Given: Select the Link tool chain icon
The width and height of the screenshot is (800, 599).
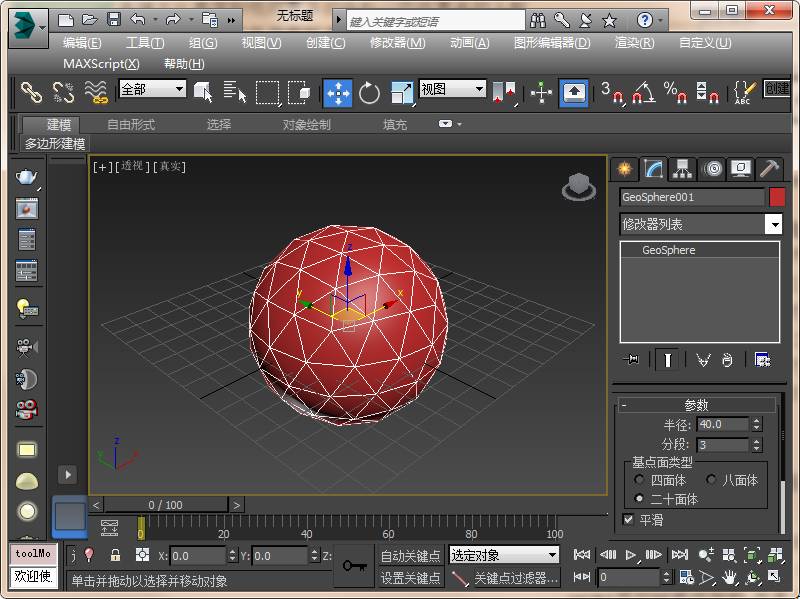Looking at the screenshot, I should tap(31, 92).
